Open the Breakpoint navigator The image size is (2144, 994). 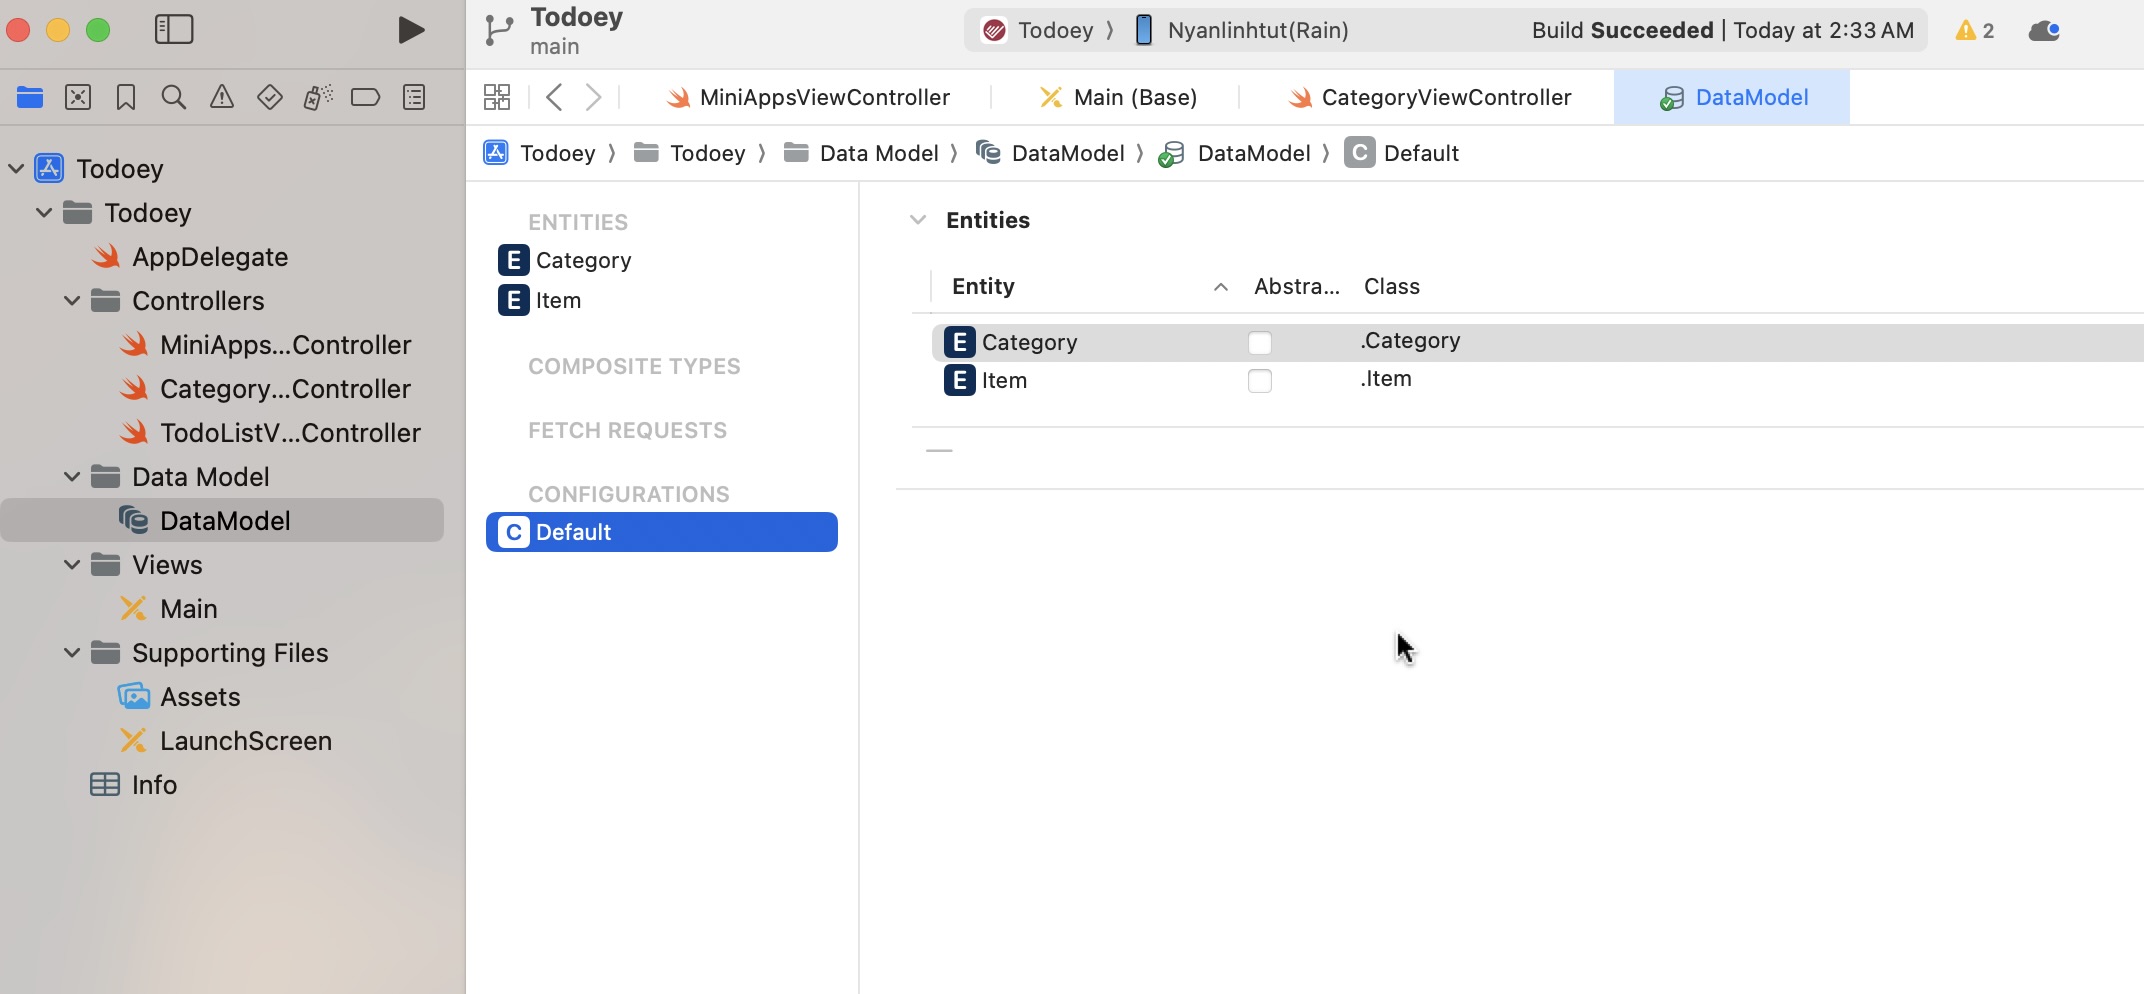click(366, 97)
